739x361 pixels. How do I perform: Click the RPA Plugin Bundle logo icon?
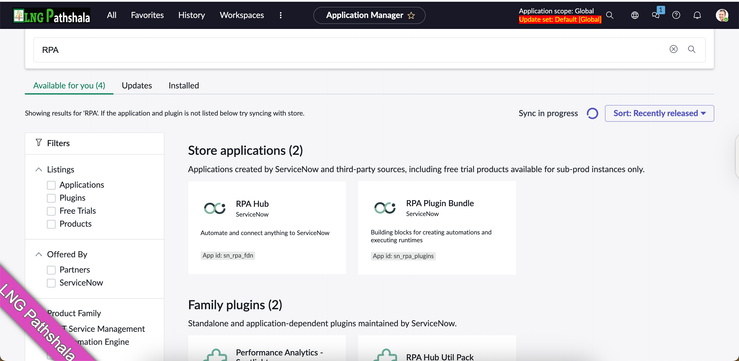pyautogui.click(x=385, y=208)
